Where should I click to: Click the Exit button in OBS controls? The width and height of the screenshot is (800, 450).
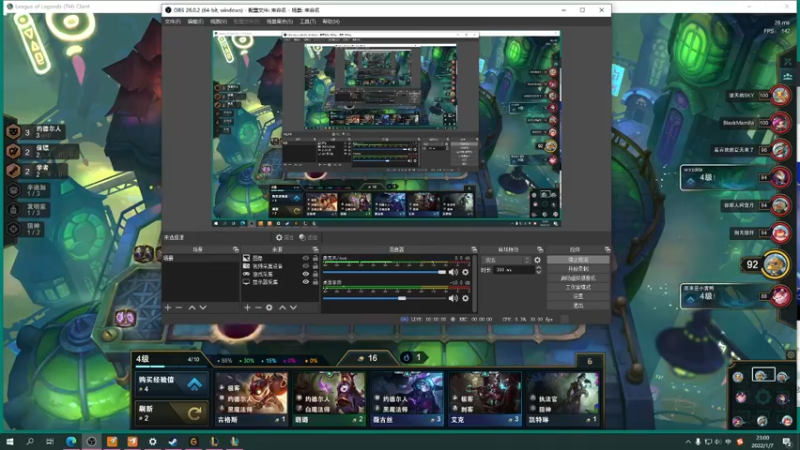tap(578, 306)
